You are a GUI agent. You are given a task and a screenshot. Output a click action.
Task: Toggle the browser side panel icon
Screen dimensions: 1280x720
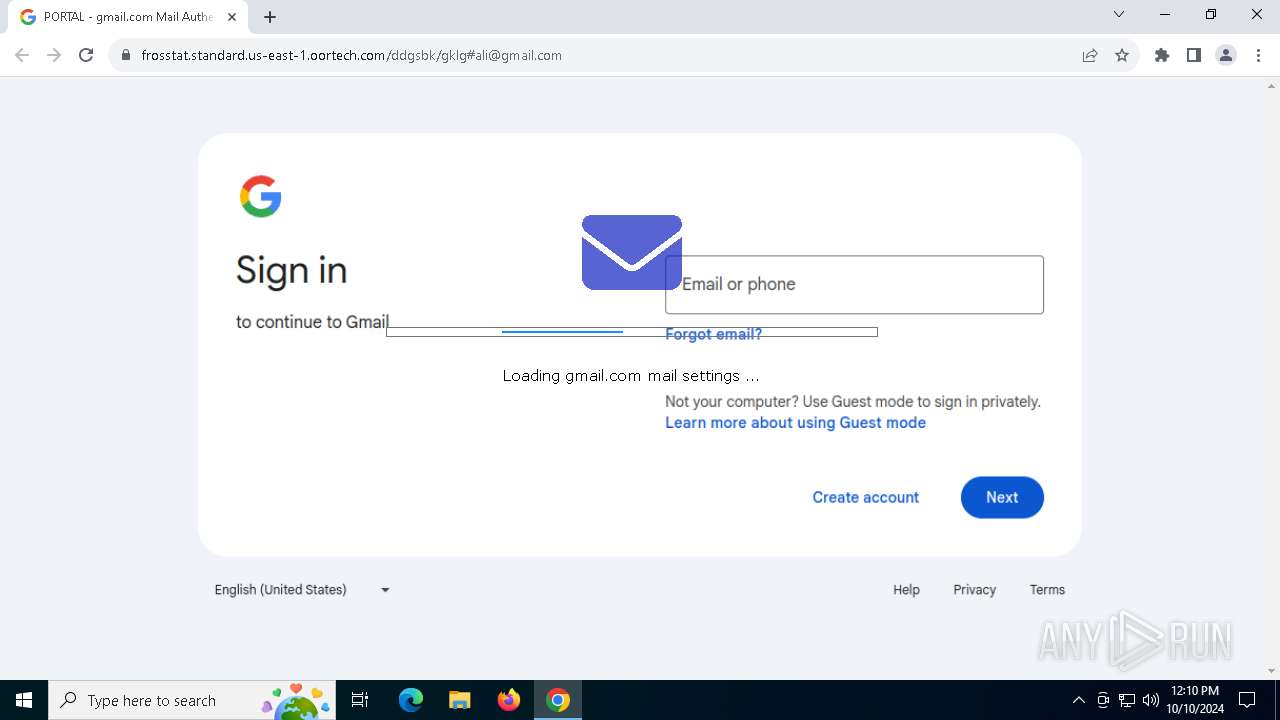1194,55
